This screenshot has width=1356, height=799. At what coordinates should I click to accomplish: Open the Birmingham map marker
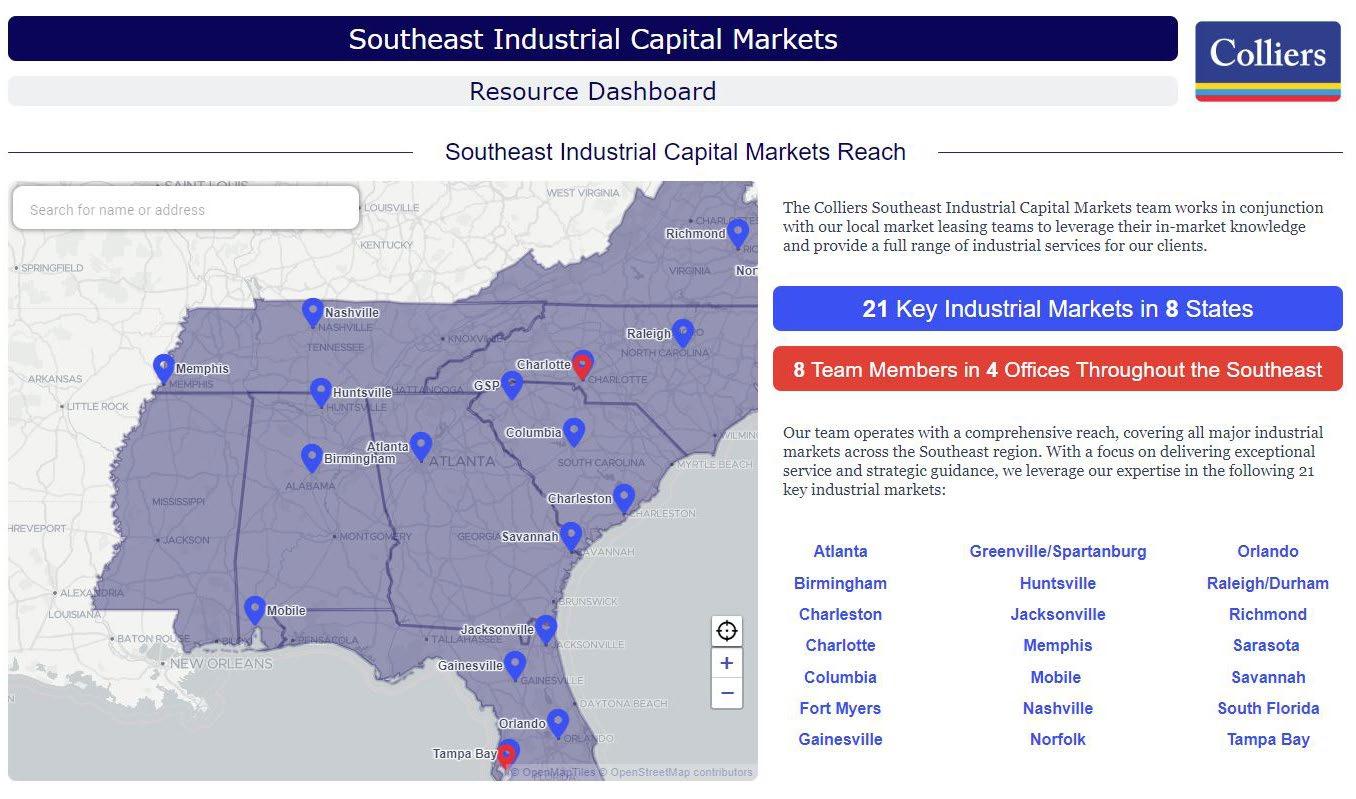[x=312, y=458]
